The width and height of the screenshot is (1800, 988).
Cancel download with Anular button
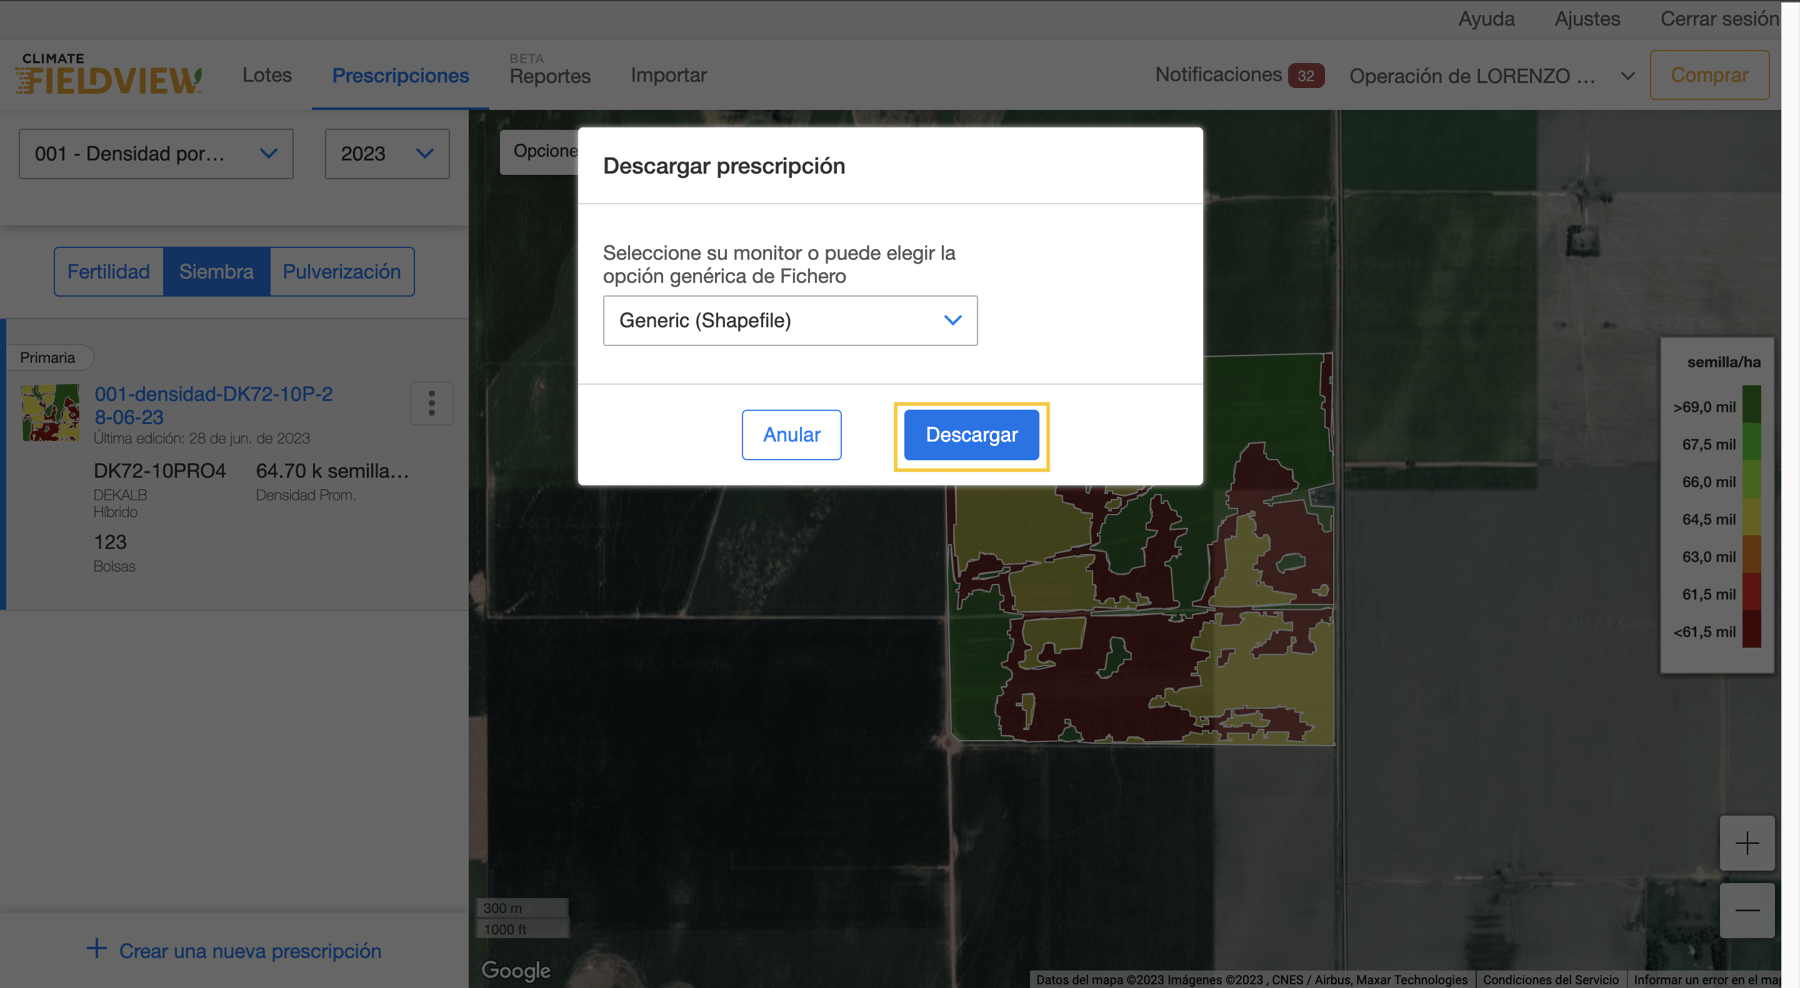tap(791, 435)
